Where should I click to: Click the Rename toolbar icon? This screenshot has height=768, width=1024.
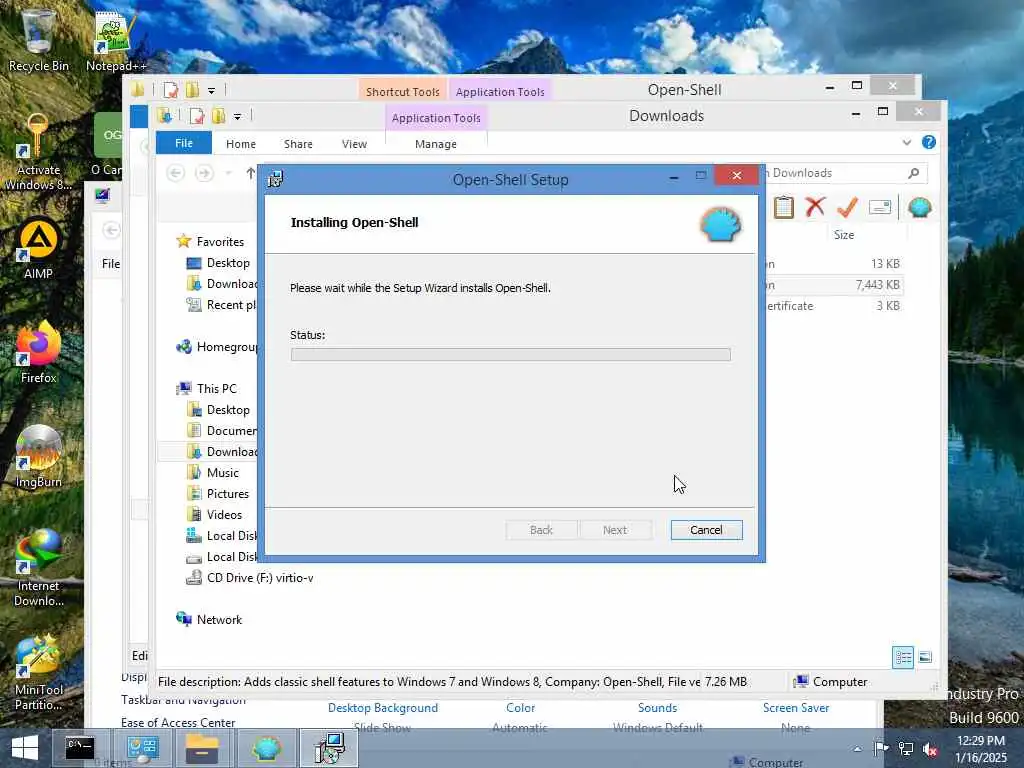point(880,208)
